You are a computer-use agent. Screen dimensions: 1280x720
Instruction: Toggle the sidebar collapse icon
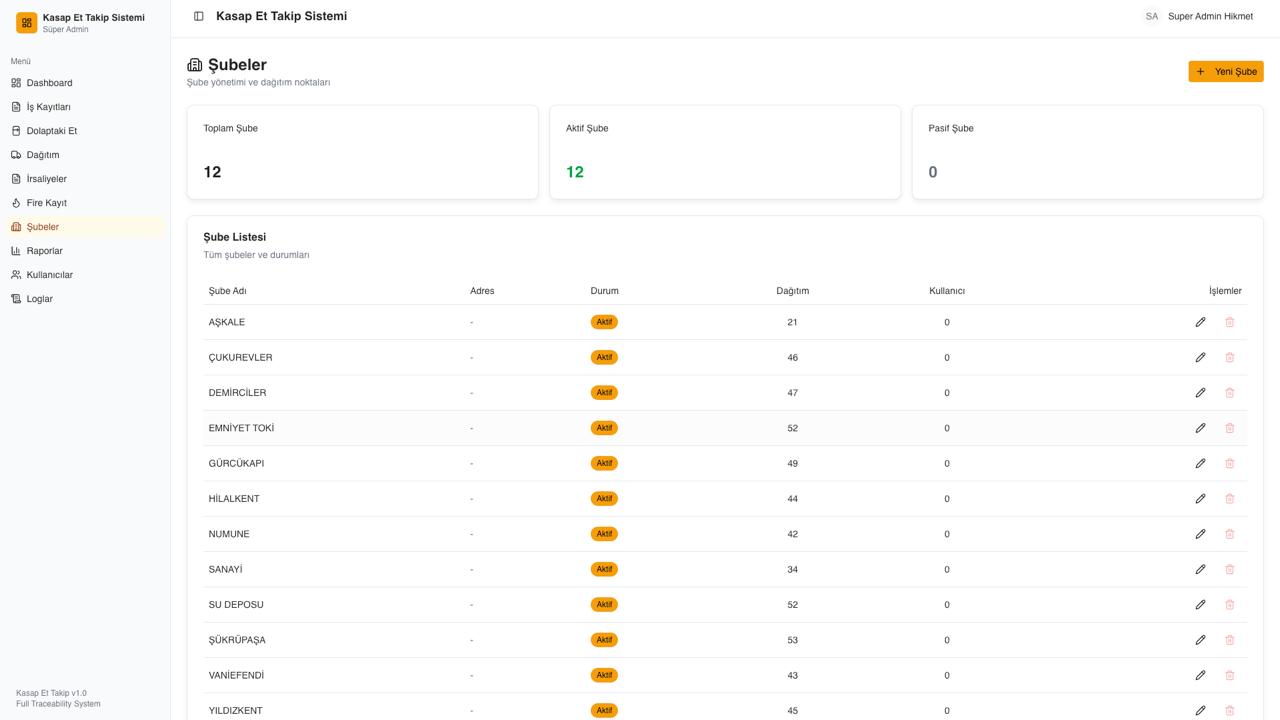[199, 16]
